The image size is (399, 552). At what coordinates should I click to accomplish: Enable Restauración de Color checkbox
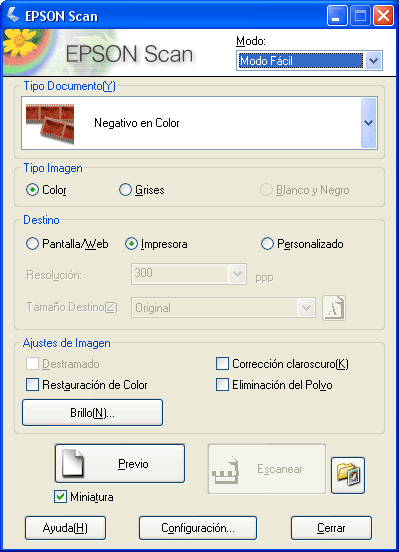pyautogui.click(x=32, y=384)
